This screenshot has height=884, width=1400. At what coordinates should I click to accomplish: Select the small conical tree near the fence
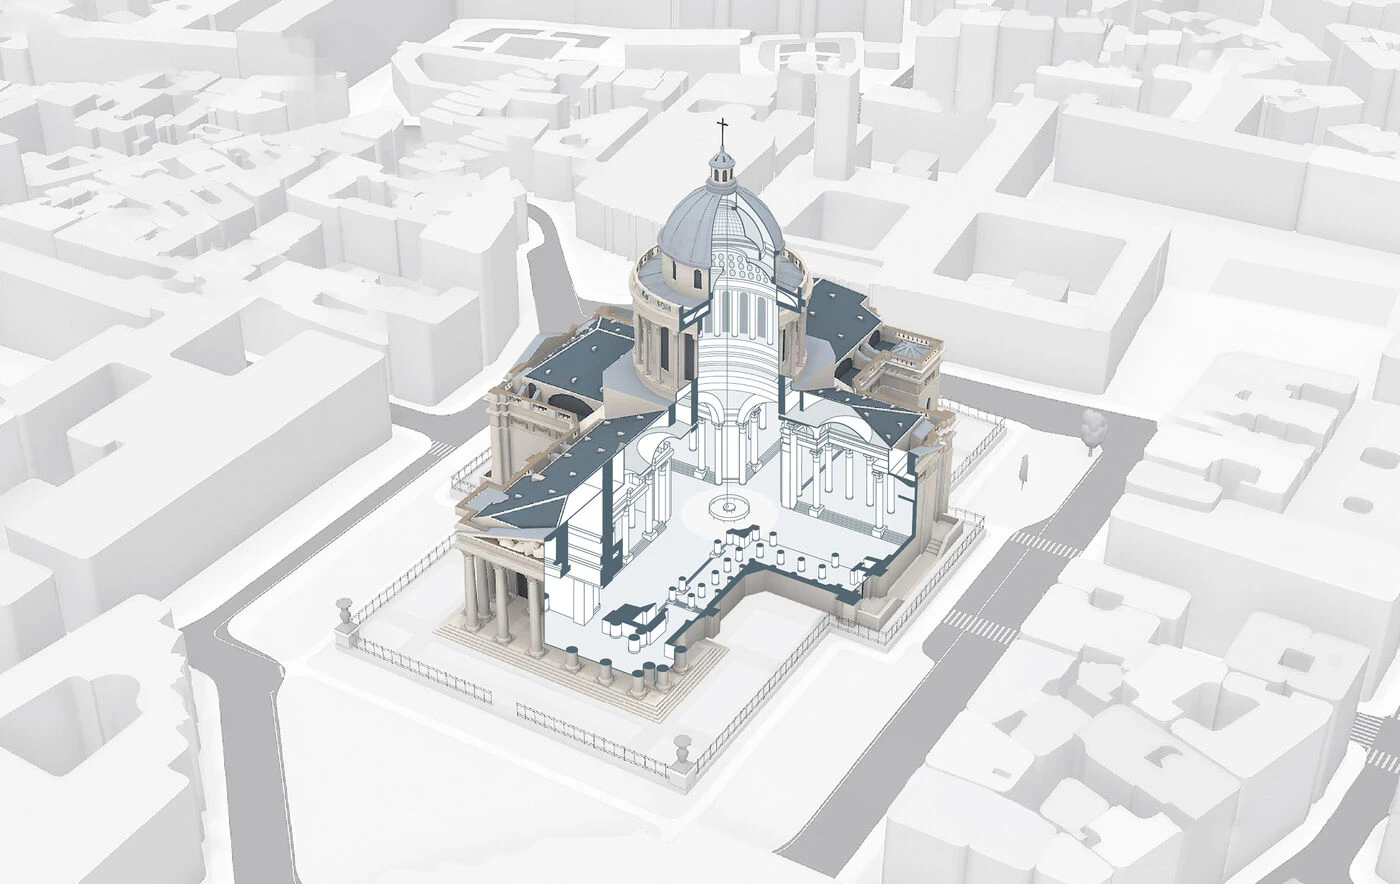1023,469
